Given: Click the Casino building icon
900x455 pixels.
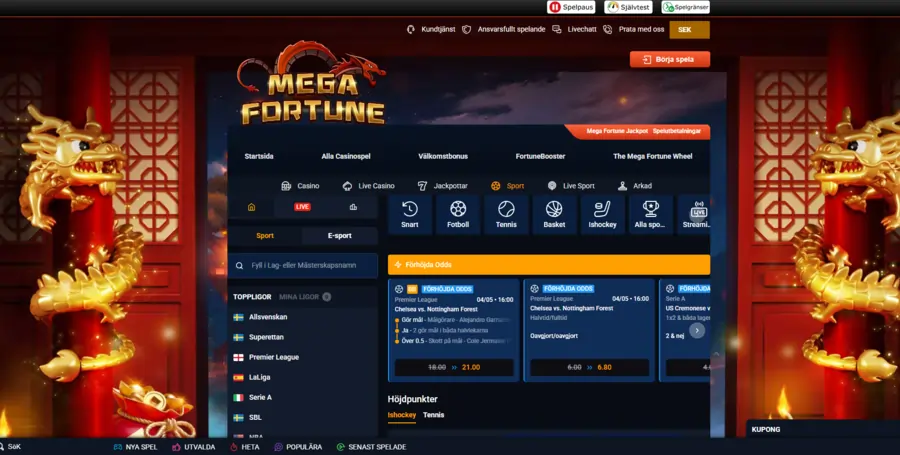Looking at the screenshot, I should click(286, 186).
